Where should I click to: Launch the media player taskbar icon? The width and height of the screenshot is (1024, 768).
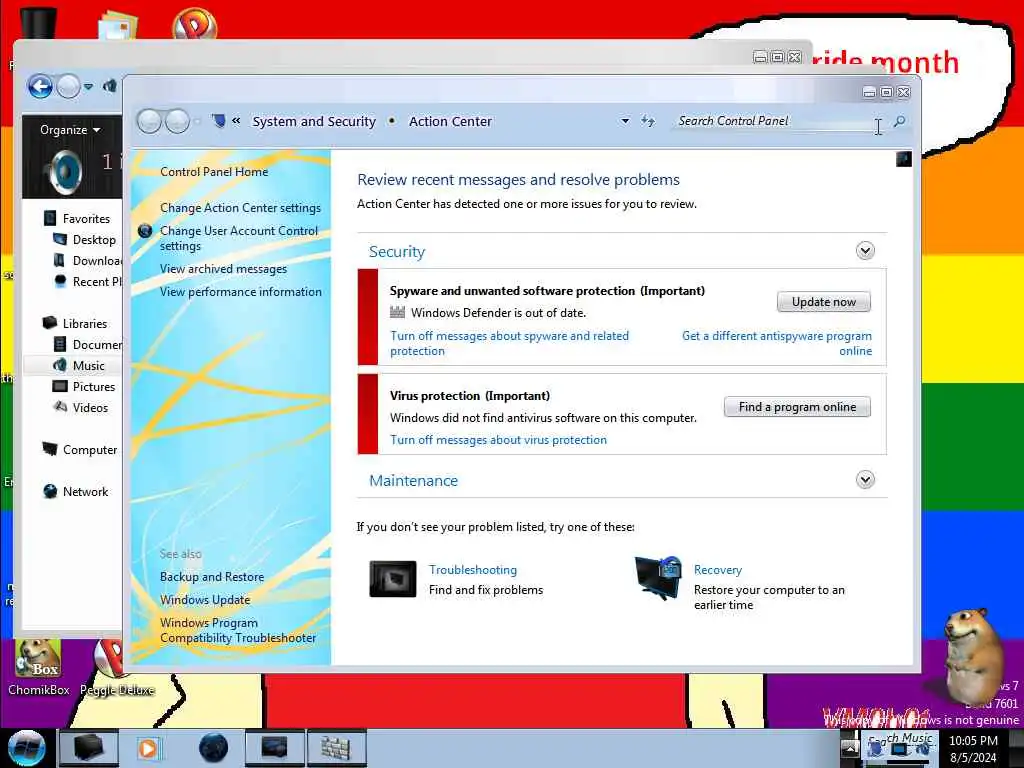148,748
